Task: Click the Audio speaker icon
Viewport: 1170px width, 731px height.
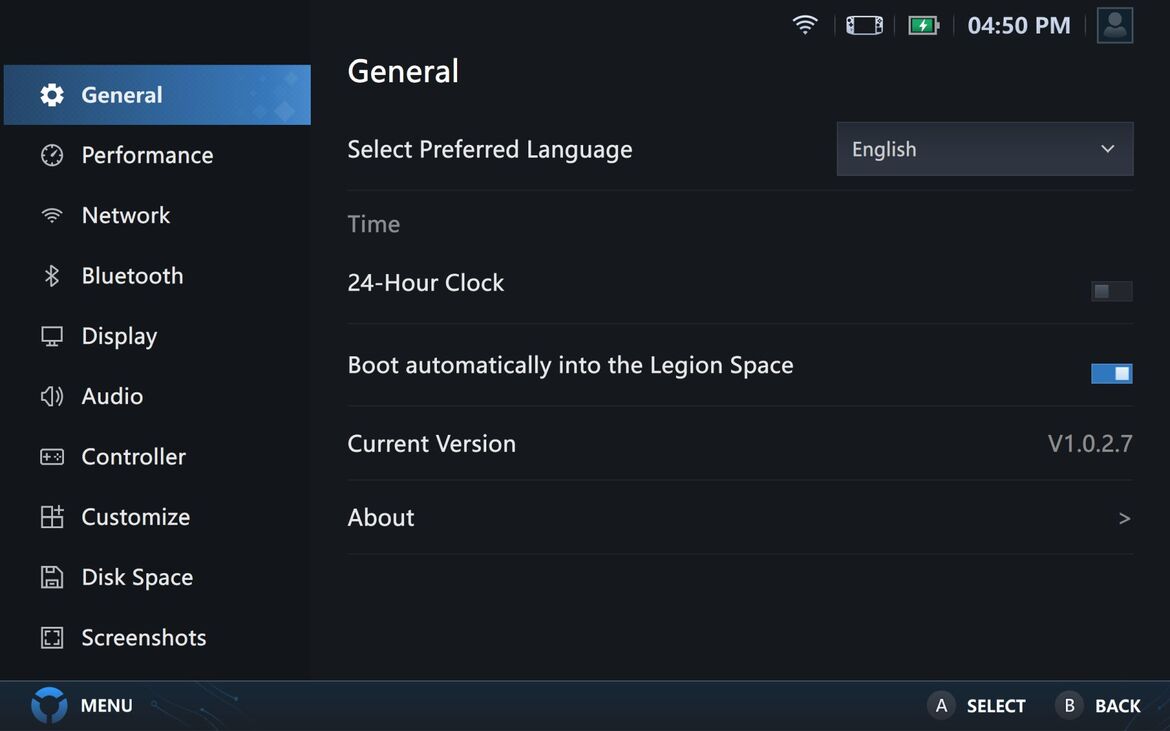Action: tap(52, 397)
